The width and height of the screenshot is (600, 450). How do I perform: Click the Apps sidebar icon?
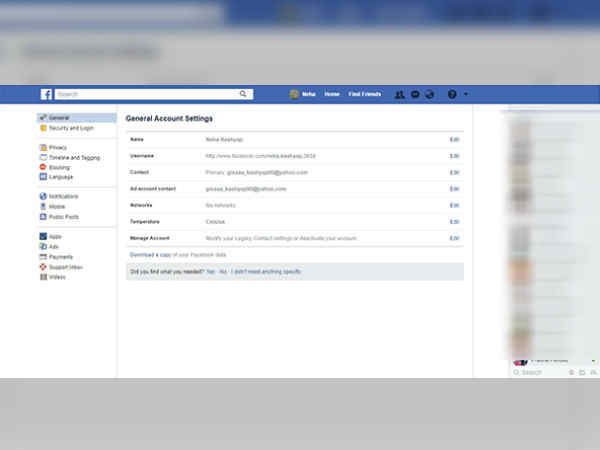[43, 236]
